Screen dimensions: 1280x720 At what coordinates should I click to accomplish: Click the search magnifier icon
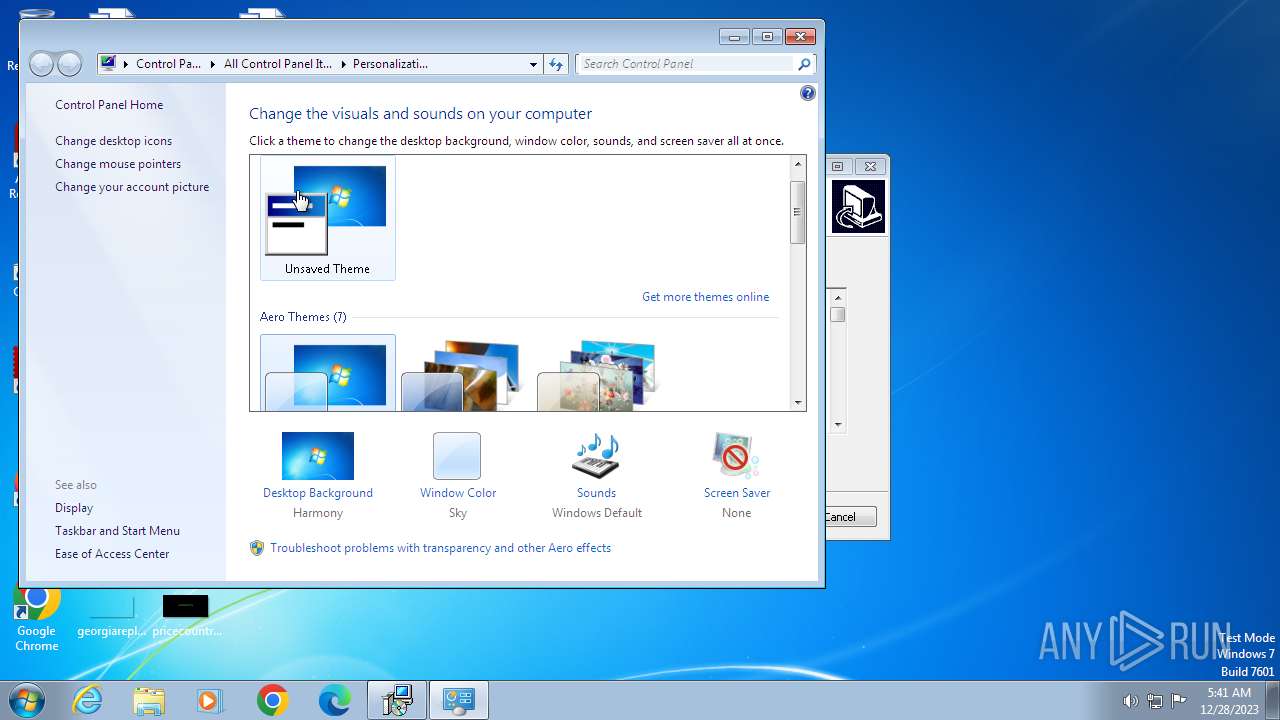pyautogui.click(x=804, y=64)
